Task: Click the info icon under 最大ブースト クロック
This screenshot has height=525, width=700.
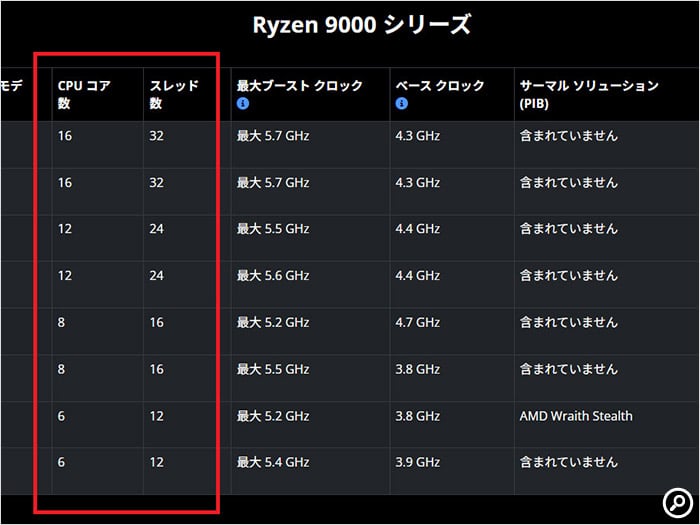Action: coord(243,104)
